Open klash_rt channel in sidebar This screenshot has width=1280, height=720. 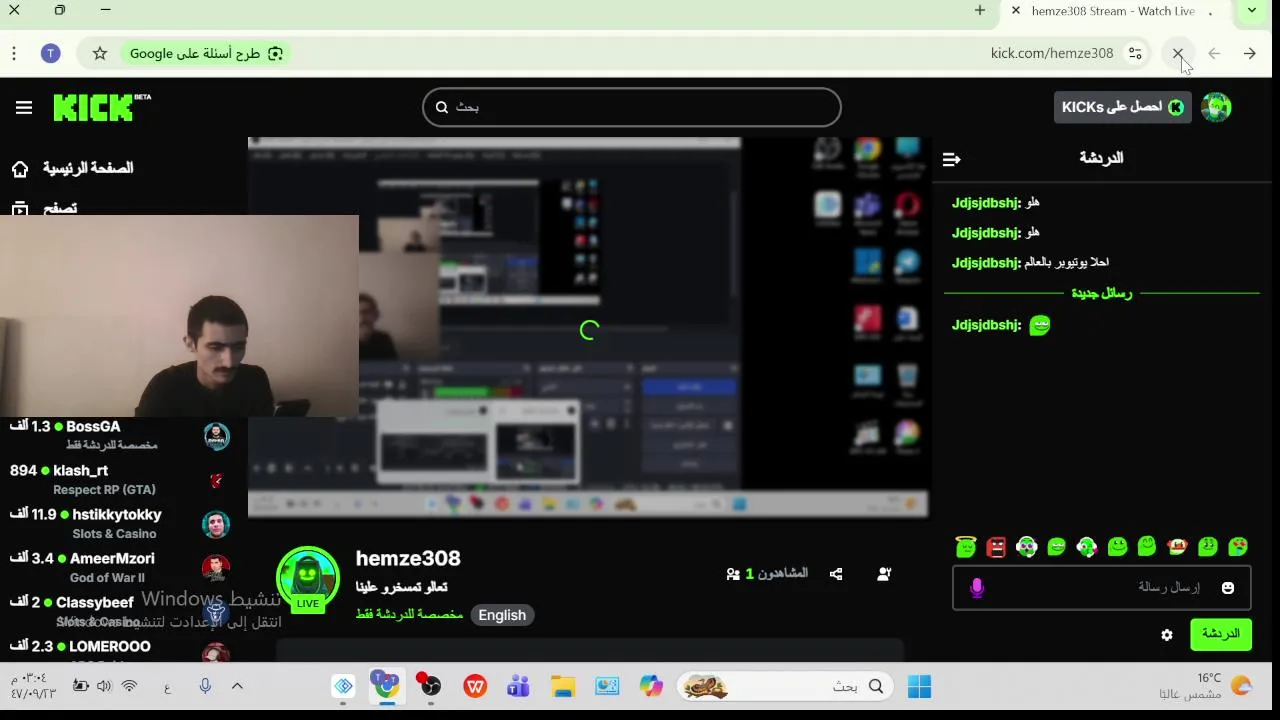pyautogui.click(x=119, y=479)
